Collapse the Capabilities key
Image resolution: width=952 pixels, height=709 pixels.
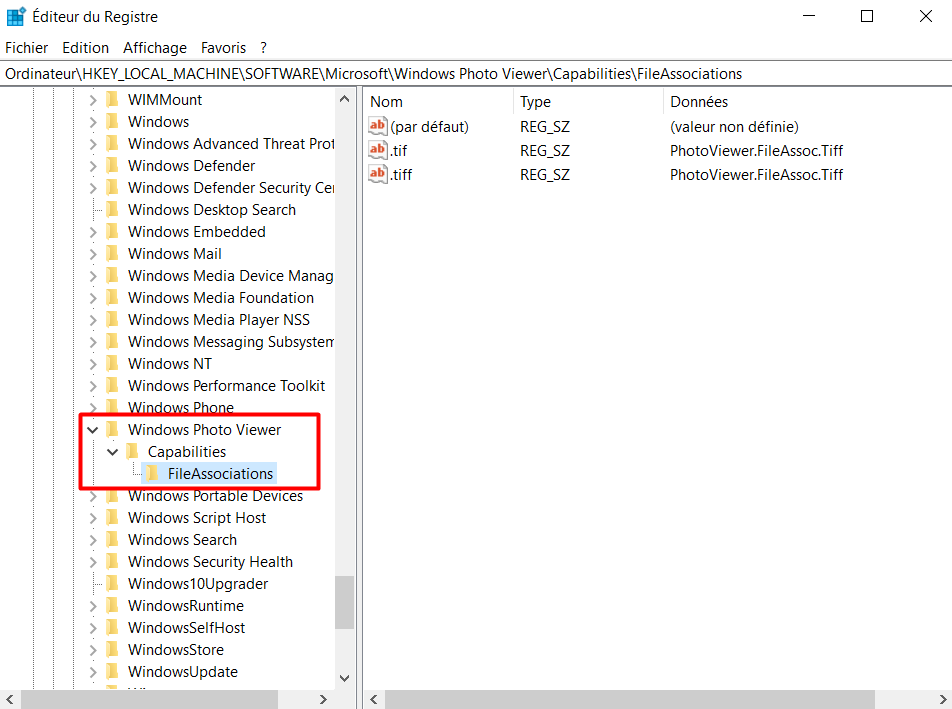click(112, 452)
